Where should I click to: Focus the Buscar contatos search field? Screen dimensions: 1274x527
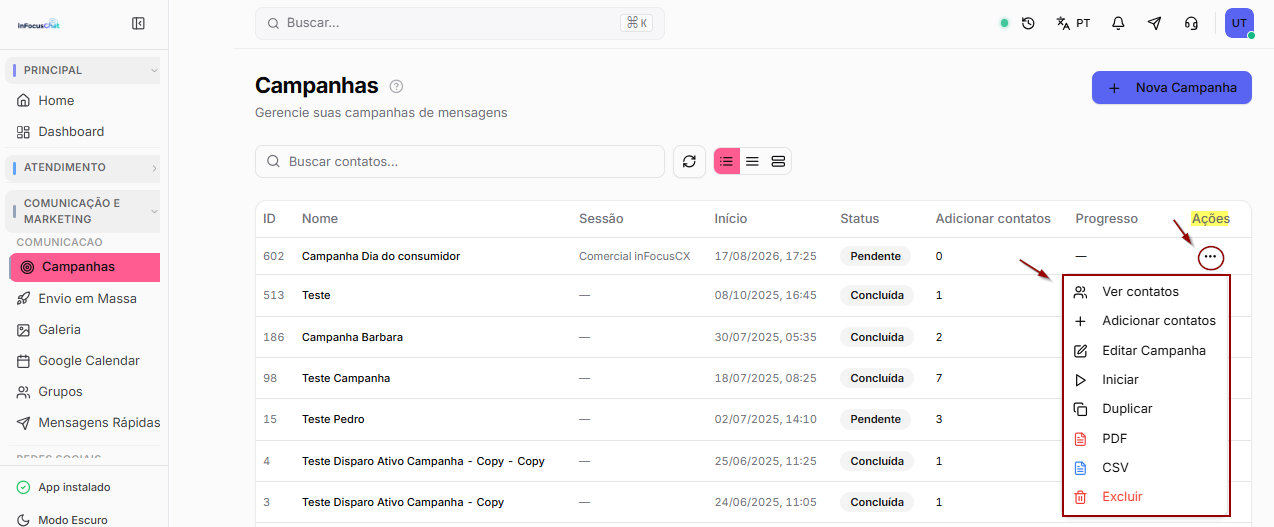pyautogui.click(x=460, y=161)
